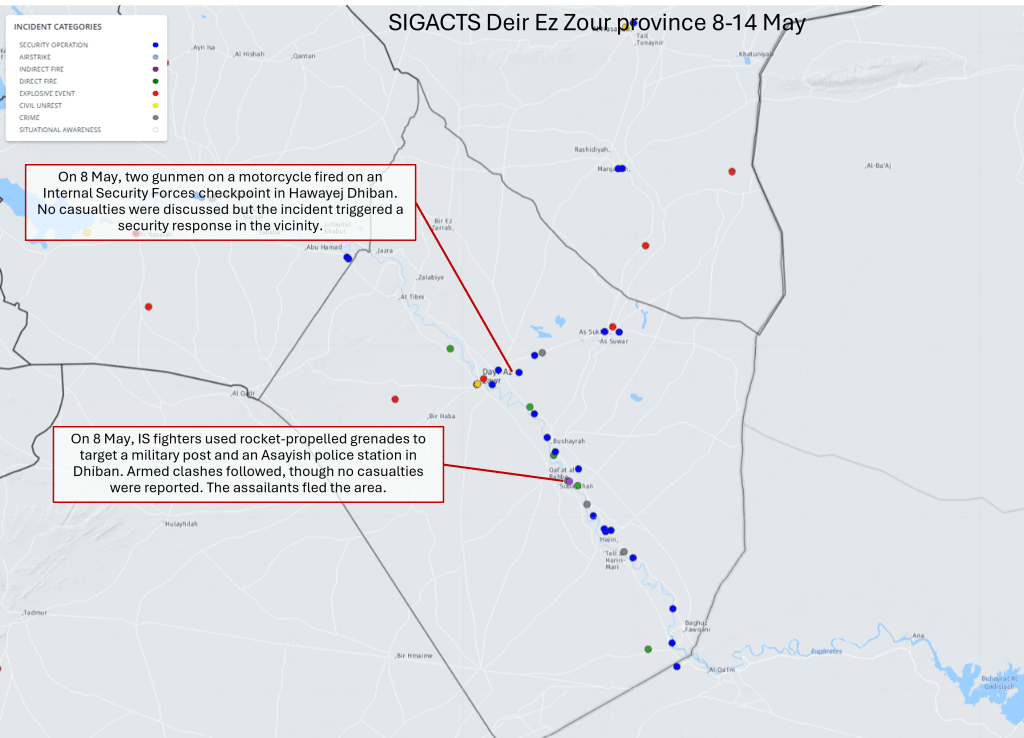Click the gray marker beside Tell Hariri-Mari label
1024x738 pixels.
coord(624,552)
